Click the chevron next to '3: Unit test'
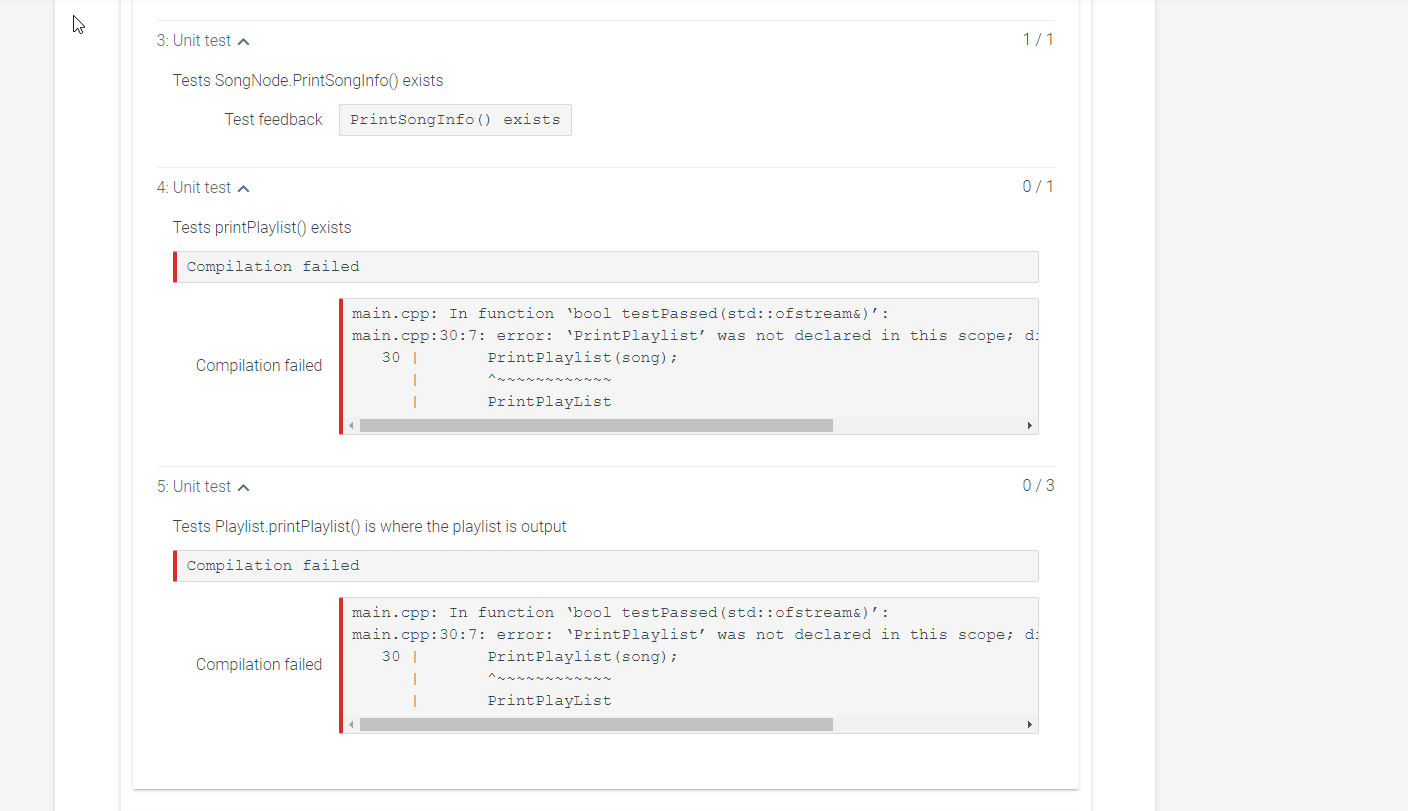1408x811 pixels. 243,41
